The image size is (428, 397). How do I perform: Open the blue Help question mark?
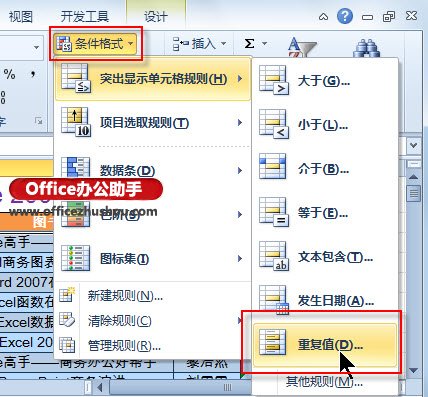click(344, 16)
